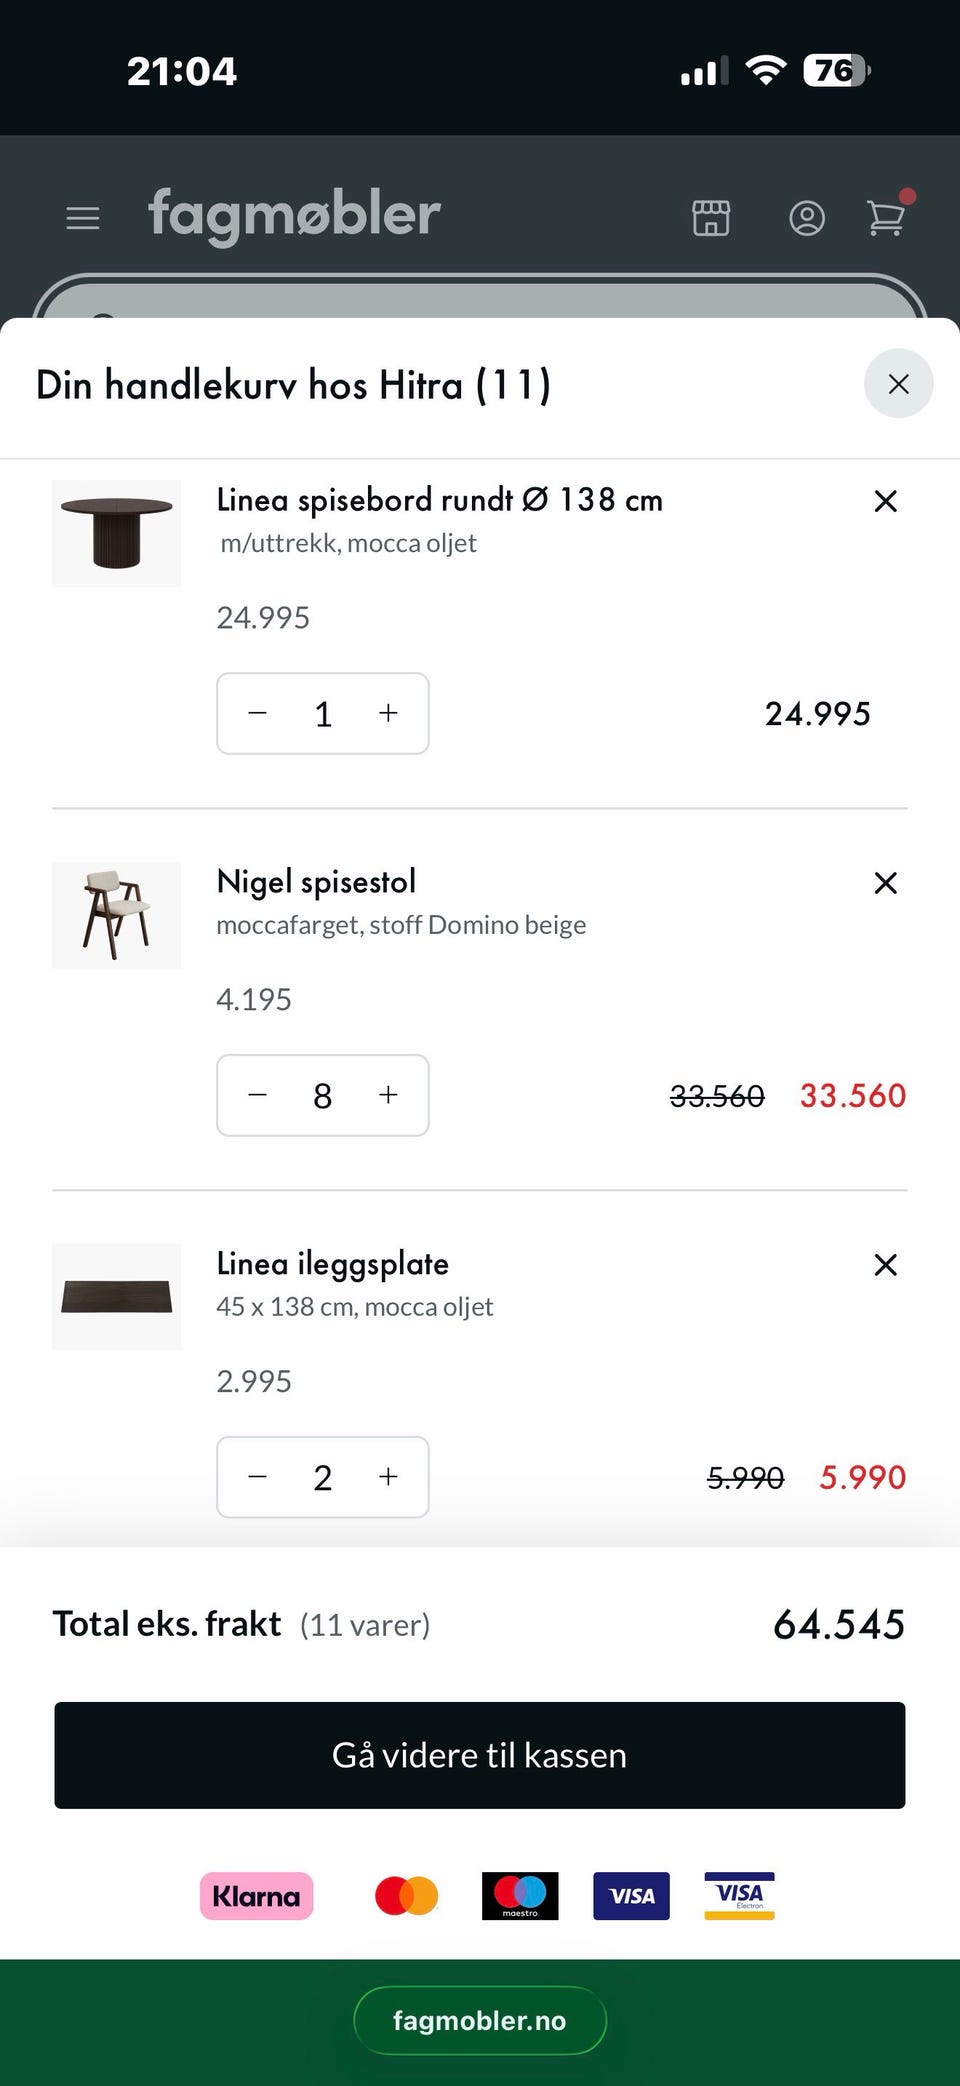
Task: Increase Linea ileggsplate quantity
Action: [388, 1477]
